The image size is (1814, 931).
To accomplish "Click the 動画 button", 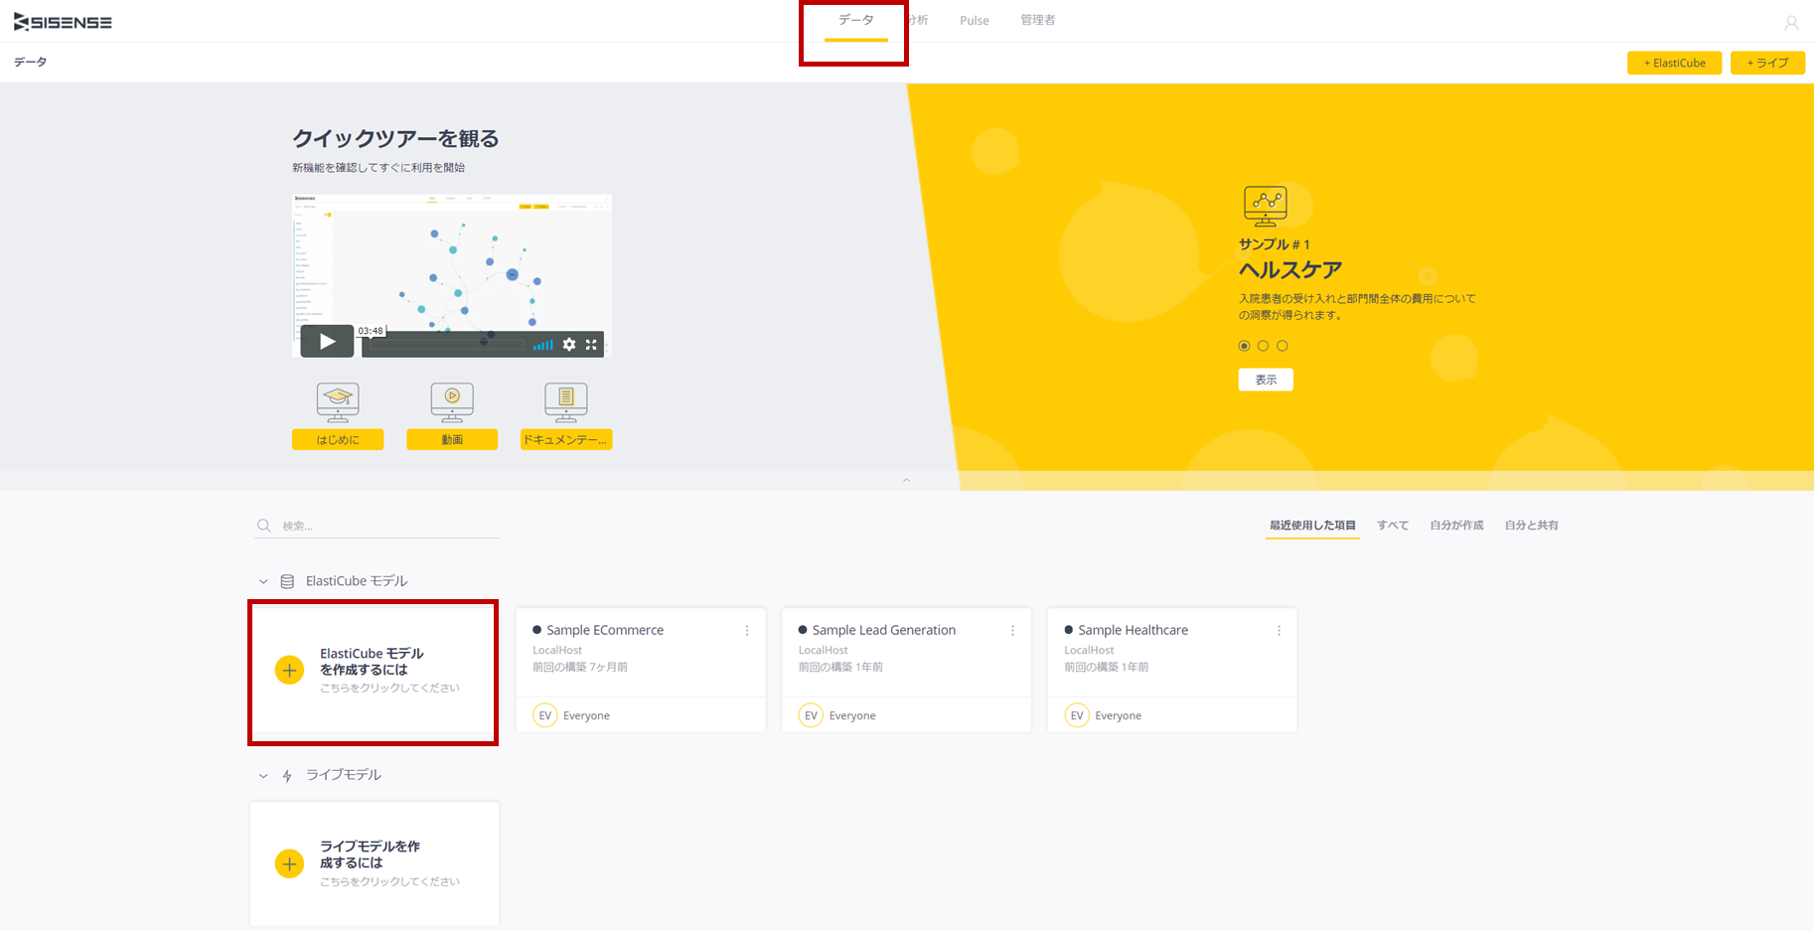I will coord(452,439).
